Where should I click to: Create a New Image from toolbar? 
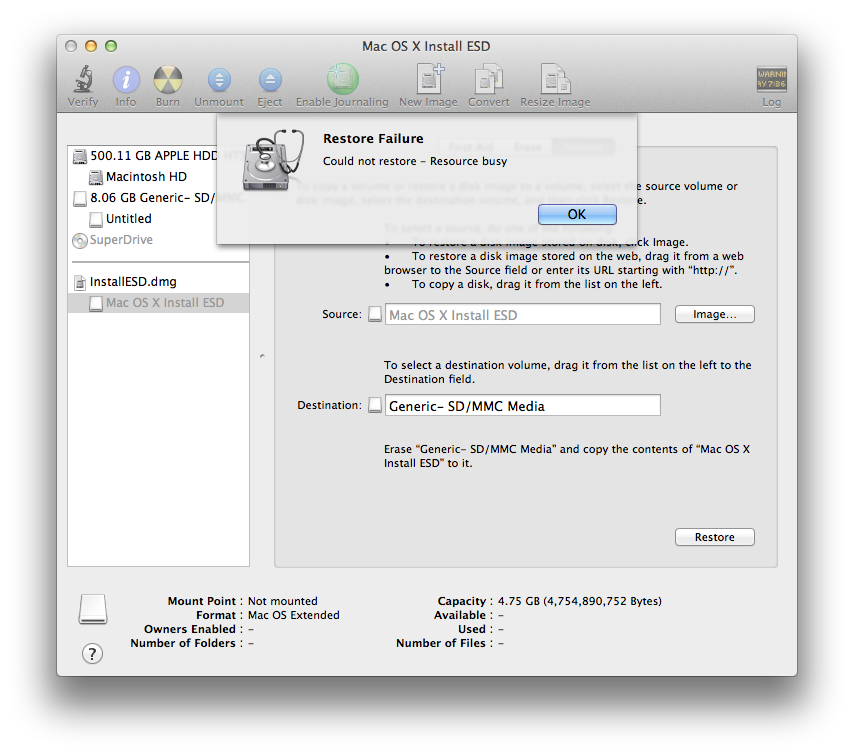429,79
